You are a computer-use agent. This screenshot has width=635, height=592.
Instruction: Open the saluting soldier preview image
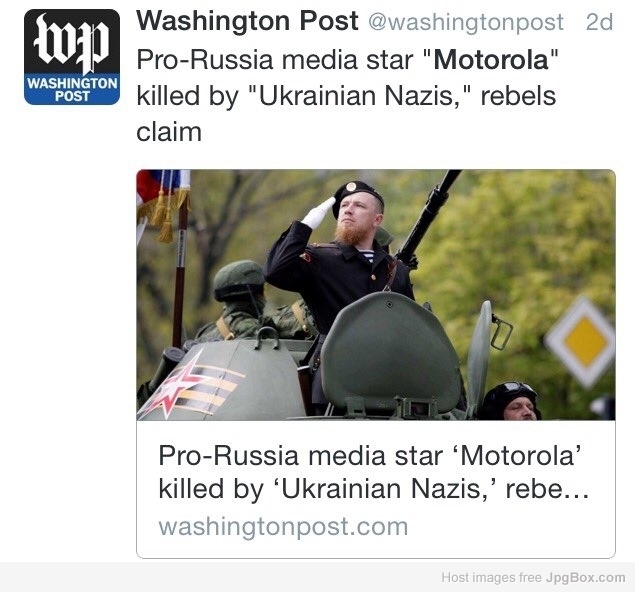tap(376, 295)
